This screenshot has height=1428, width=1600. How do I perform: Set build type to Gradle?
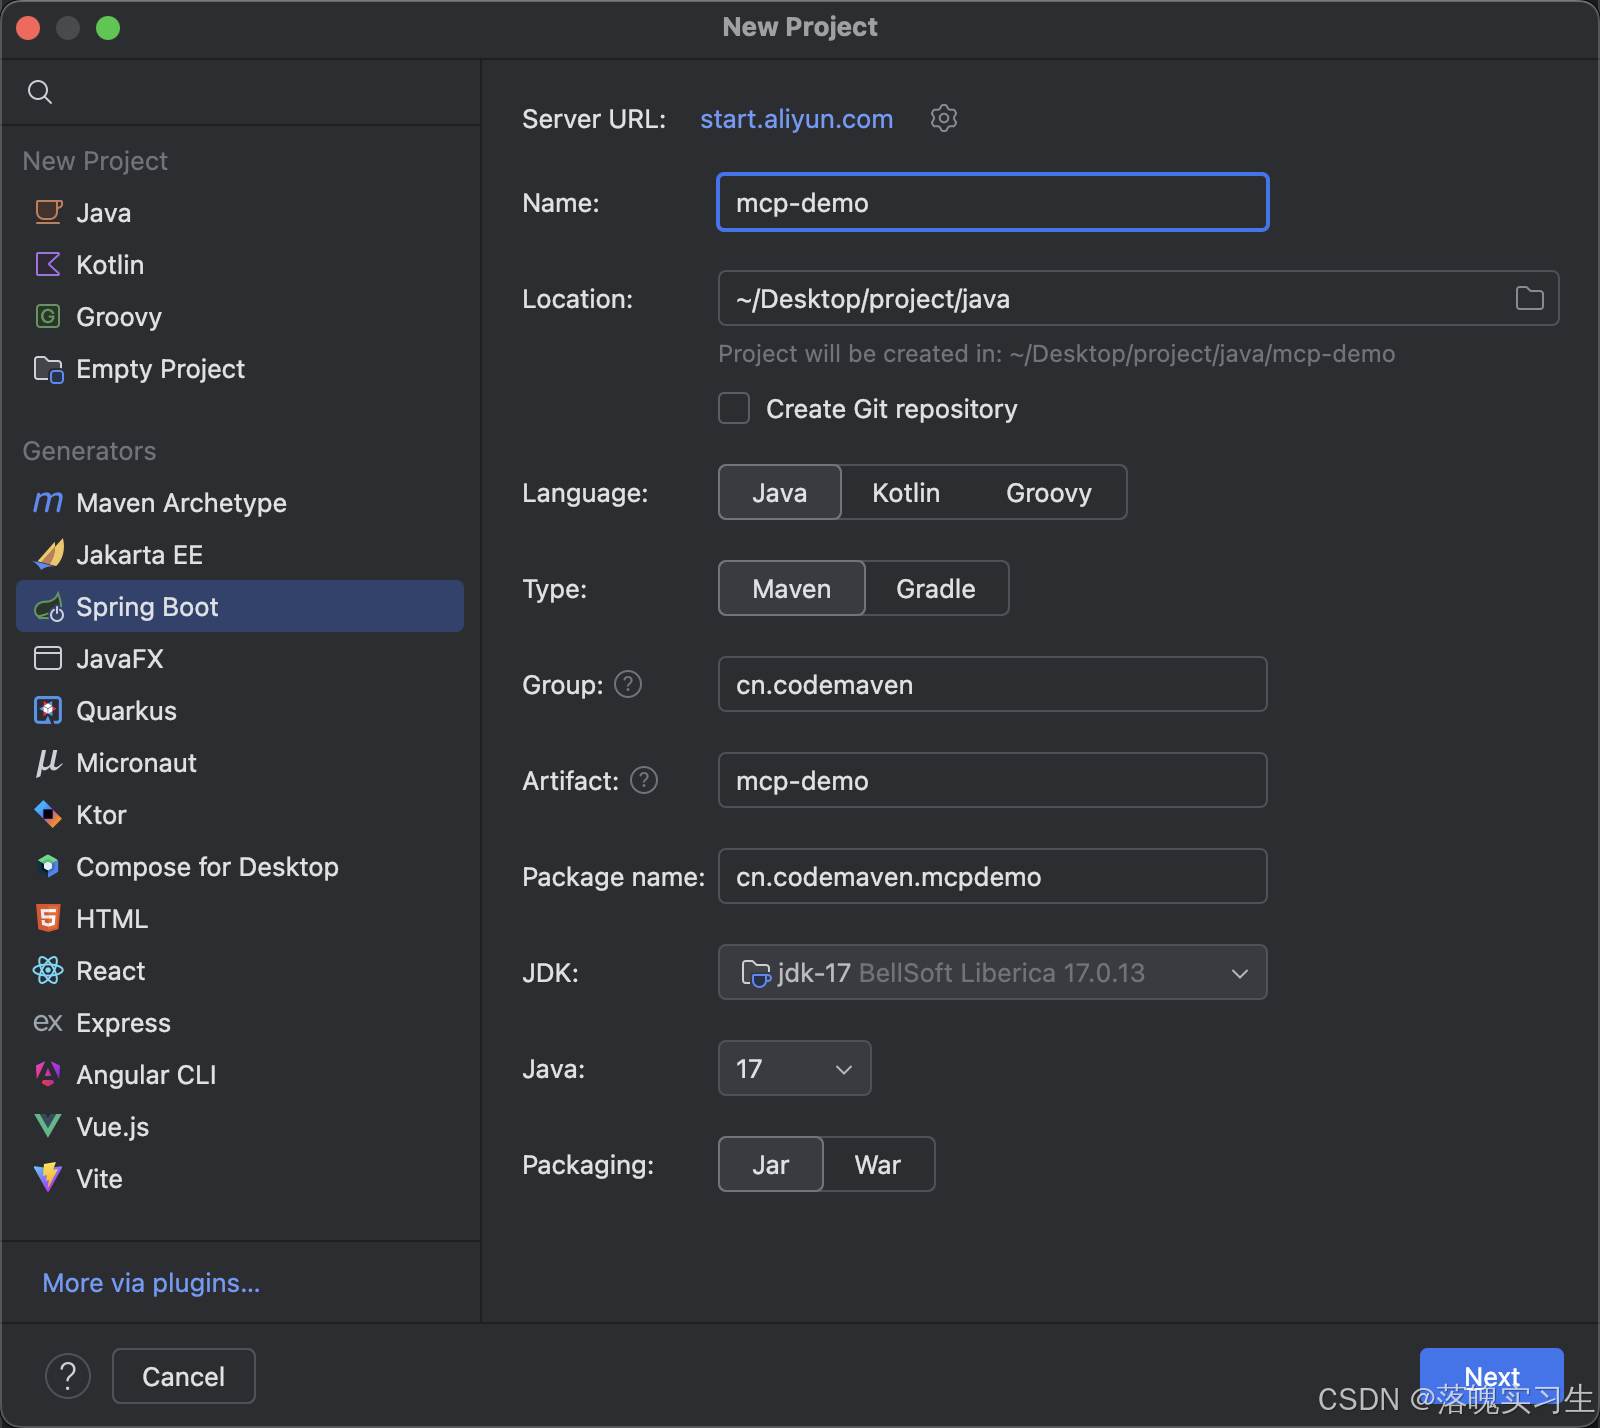[x=936, y=588]
